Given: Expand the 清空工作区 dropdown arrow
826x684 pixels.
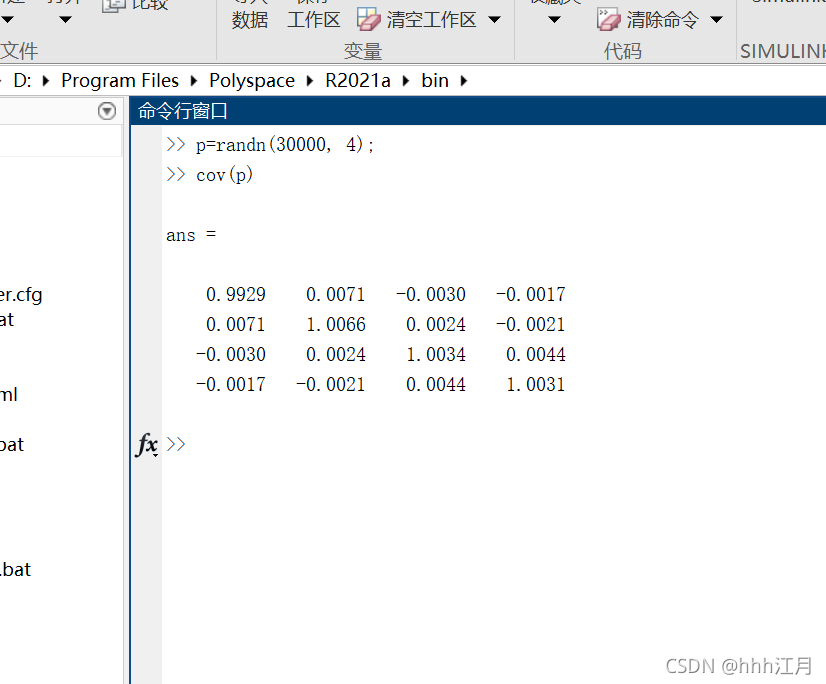Looking at the screenshot, I should point(494,20).
